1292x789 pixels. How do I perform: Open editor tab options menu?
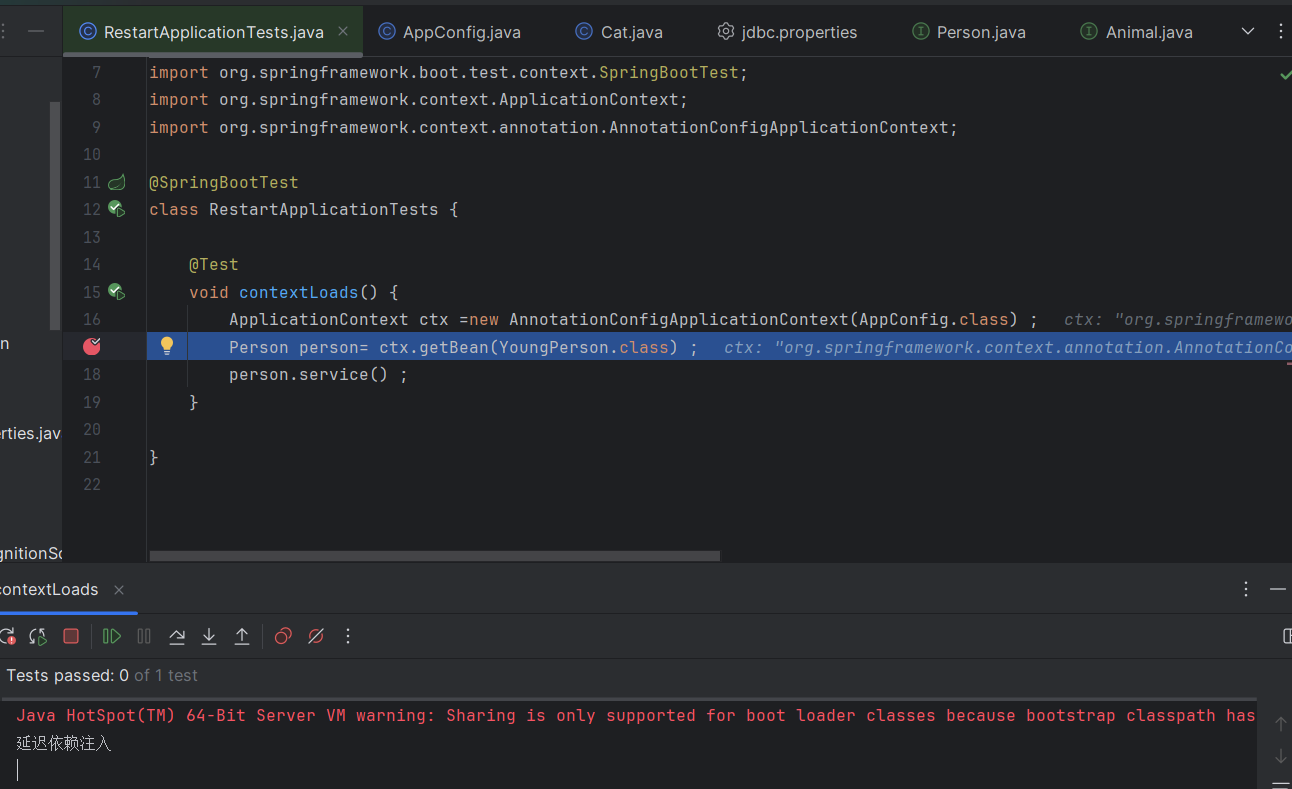coord(1281,32)
